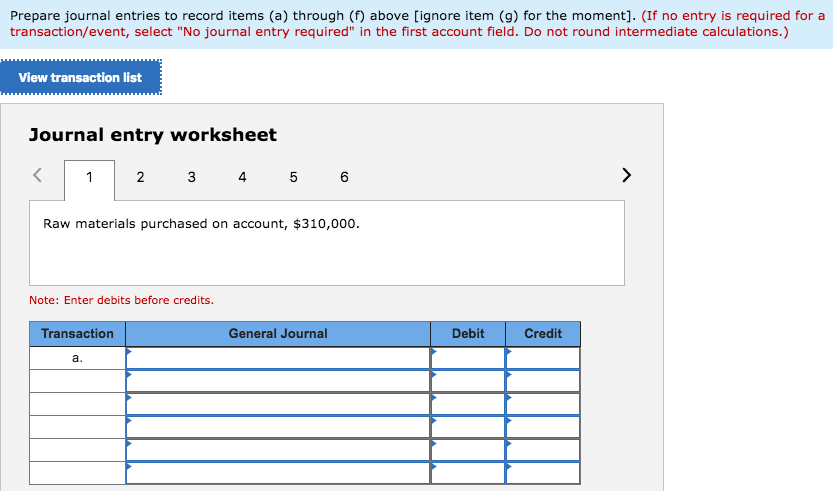833x491 pixels.
Task: Advance to the next journal entry arrow
Action: (626, 175)
